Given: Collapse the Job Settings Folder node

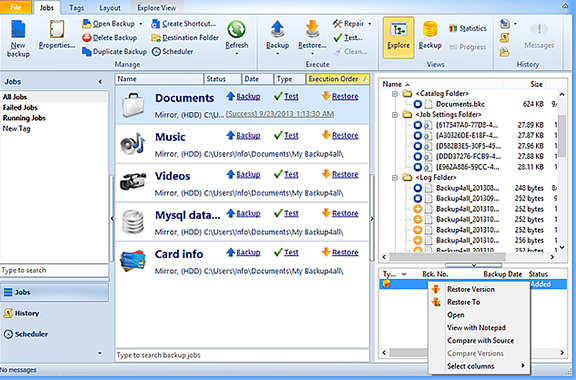Looking at the screenshot, I should (x=395, y=115).
